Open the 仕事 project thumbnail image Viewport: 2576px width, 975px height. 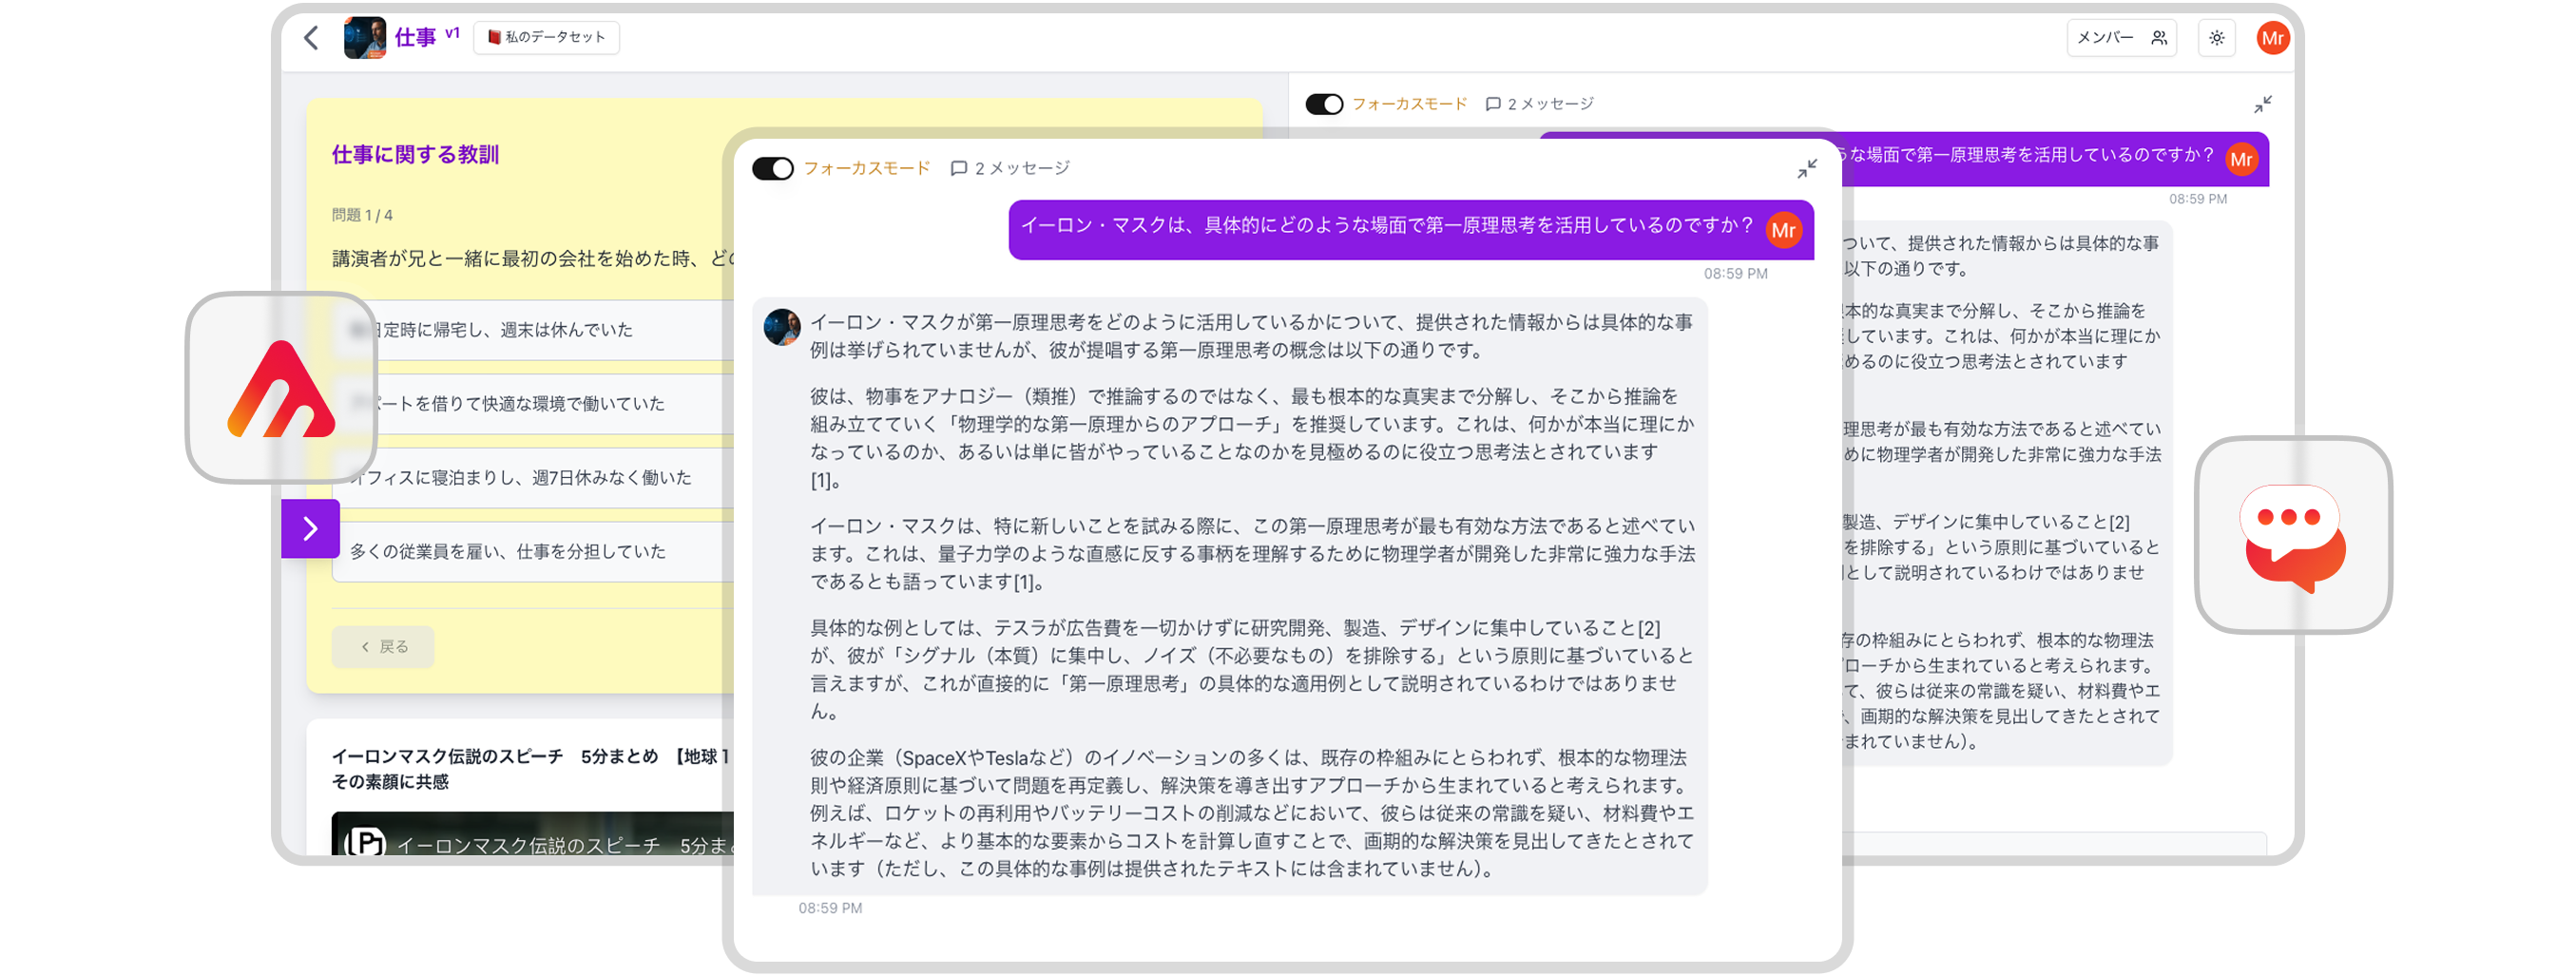(x=365, y=38)
